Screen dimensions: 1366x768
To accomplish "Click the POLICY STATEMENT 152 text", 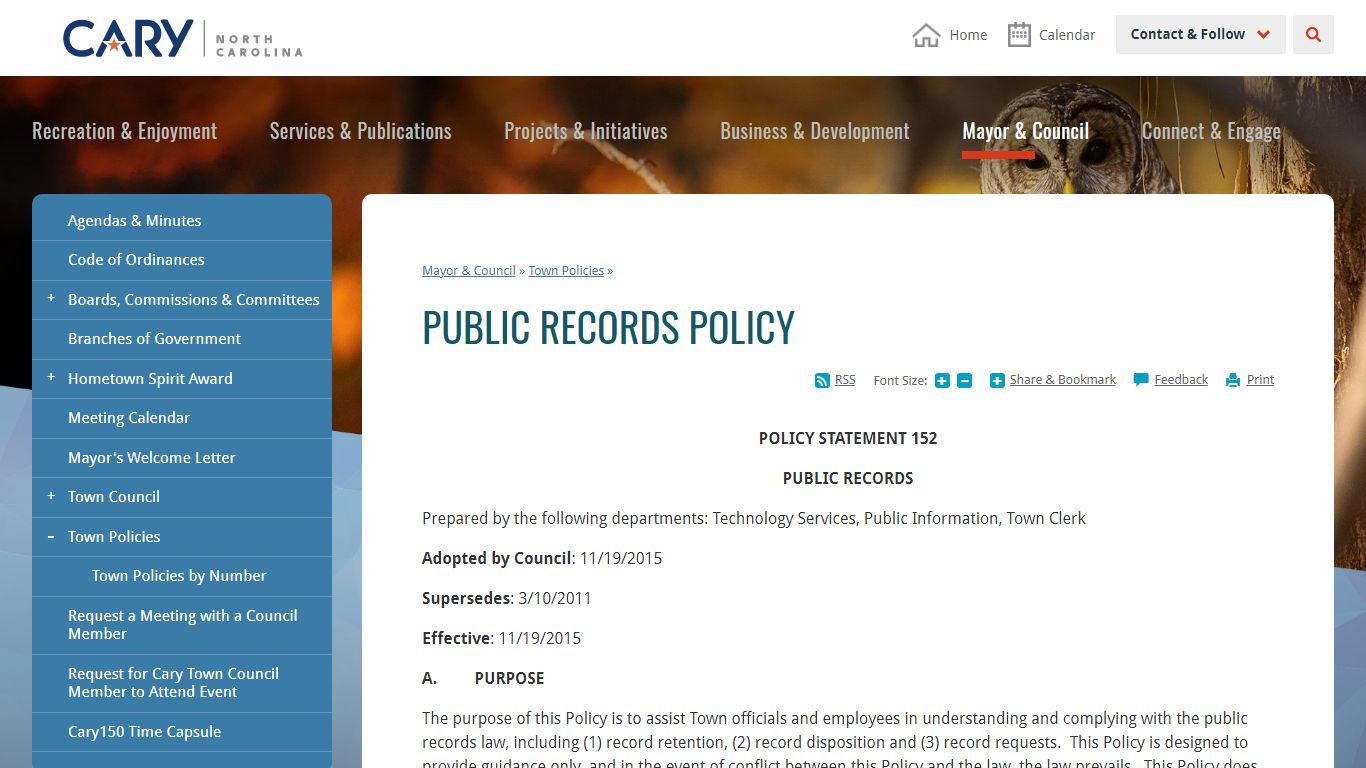I will click(848, 438).
